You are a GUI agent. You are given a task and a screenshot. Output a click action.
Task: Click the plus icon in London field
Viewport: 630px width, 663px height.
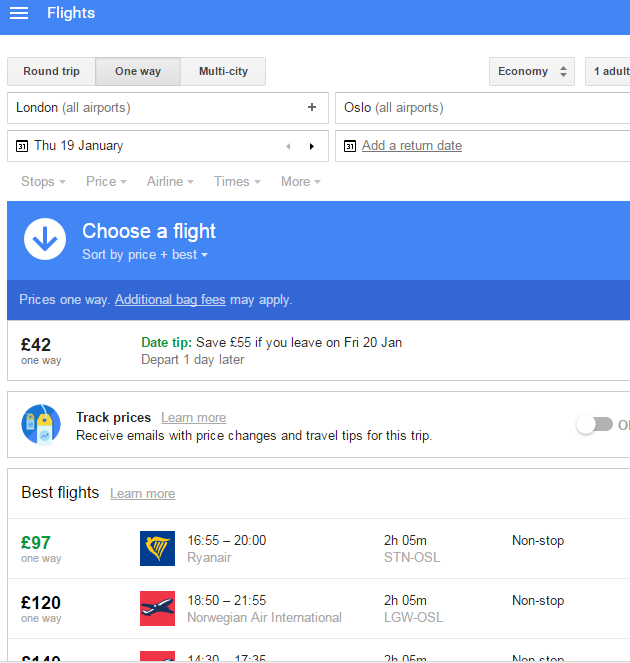(312, 107)
